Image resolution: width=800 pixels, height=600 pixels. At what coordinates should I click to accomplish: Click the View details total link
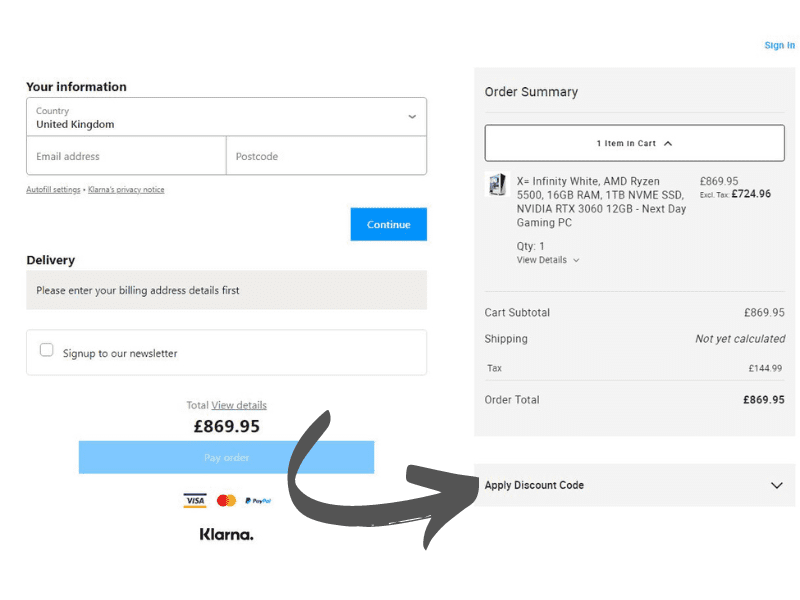click(239, 405)
